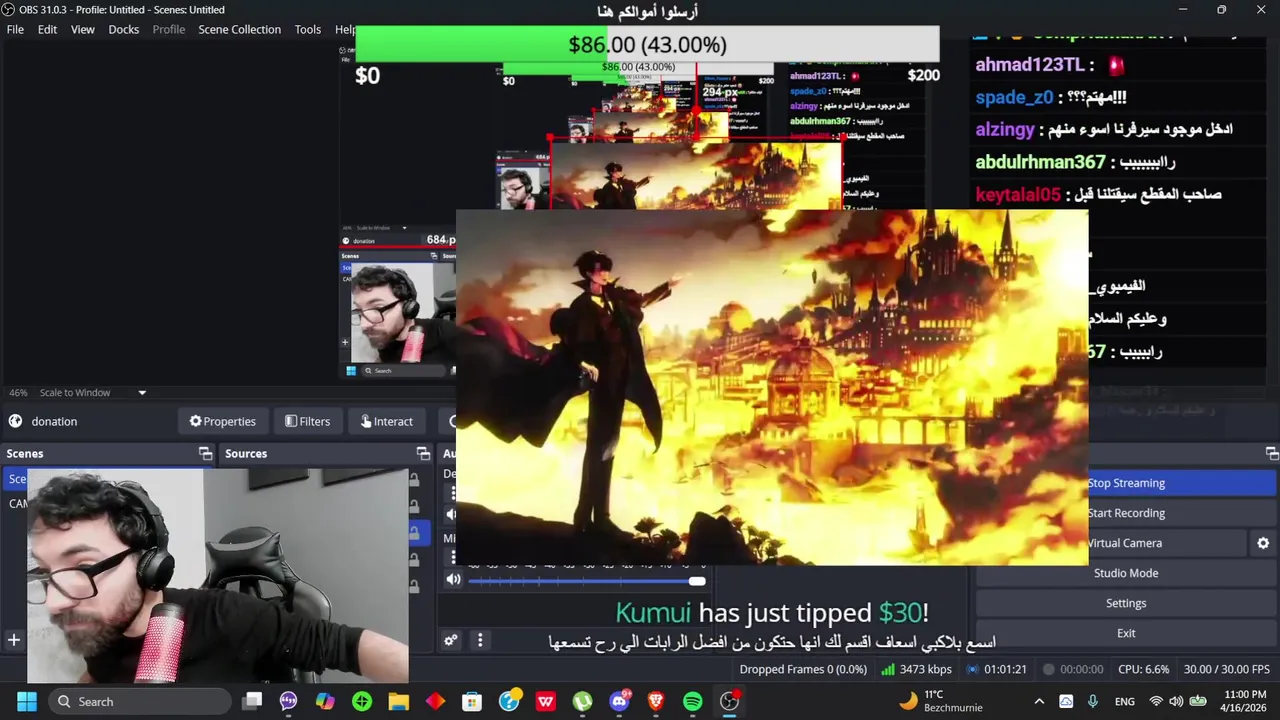This screenshot has width=1280, height=720.
Task: Open the View menu
Action: point(82,29)
